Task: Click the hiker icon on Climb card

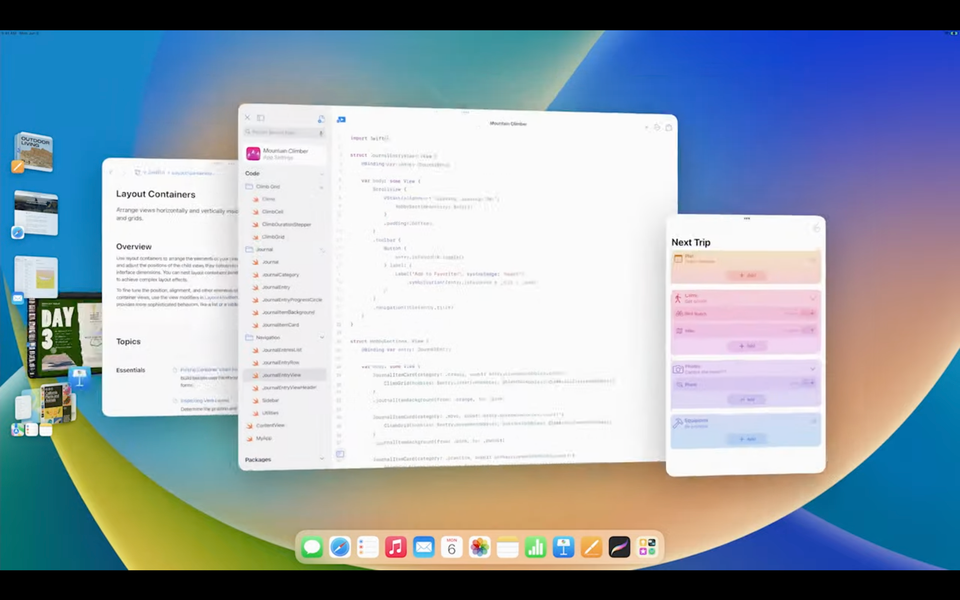Action: tap(678, 298)
